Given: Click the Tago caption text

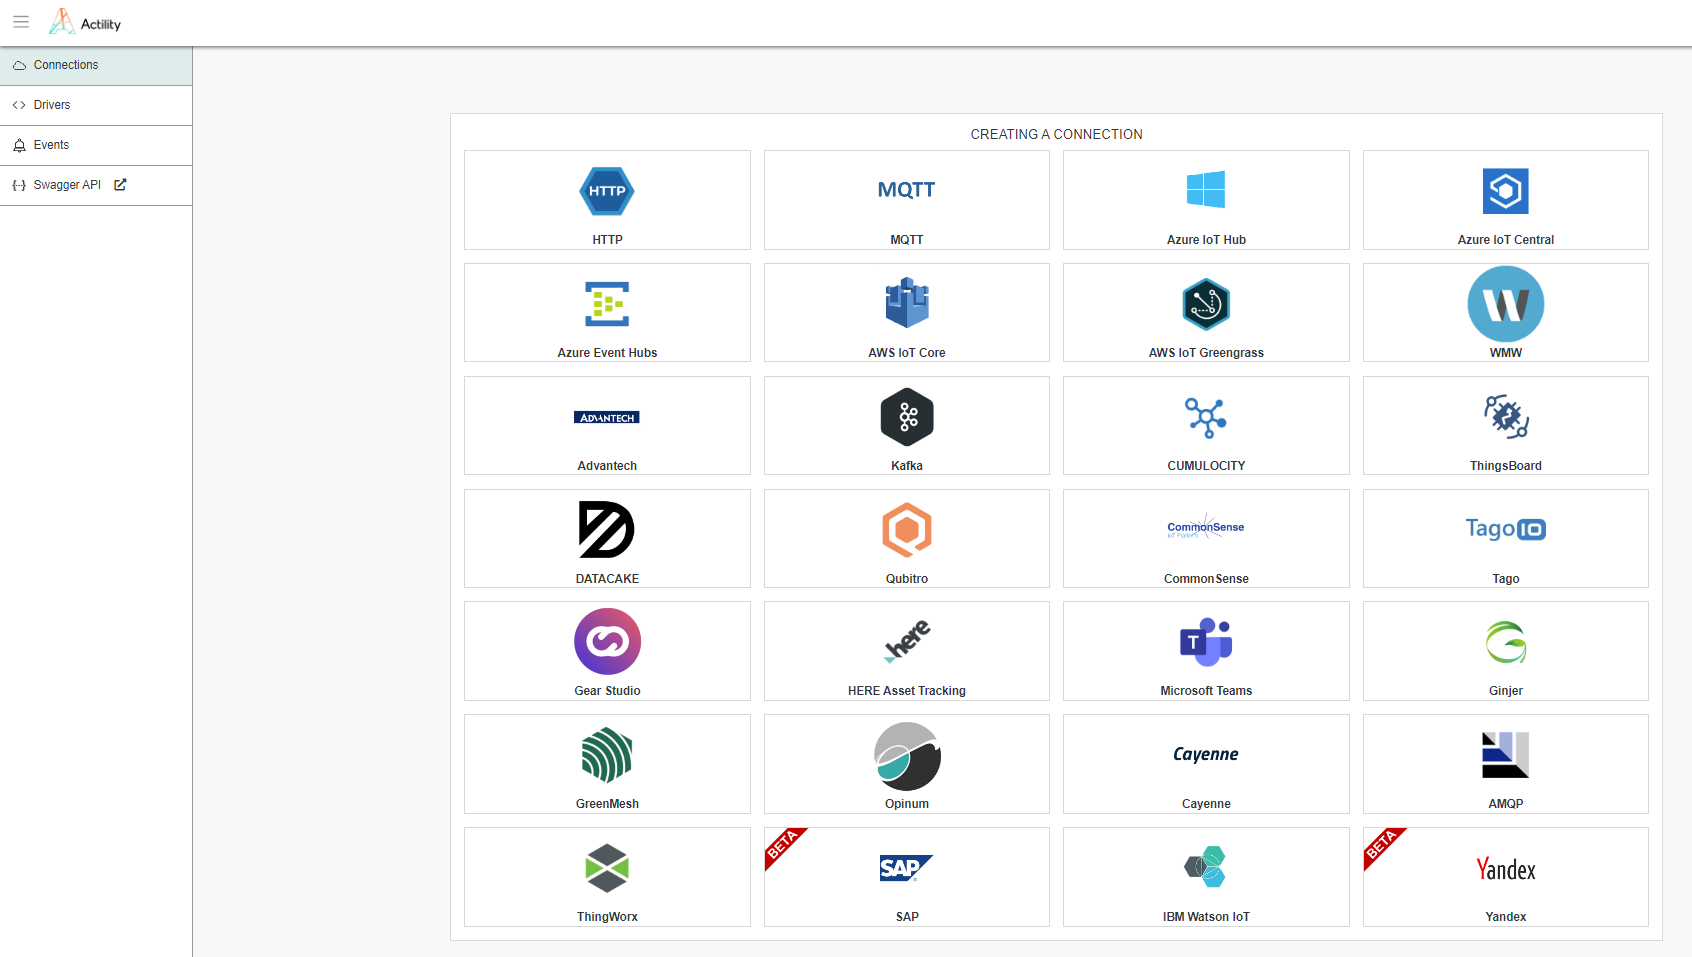Looking at the screenshot, I should click(1506, 579).
